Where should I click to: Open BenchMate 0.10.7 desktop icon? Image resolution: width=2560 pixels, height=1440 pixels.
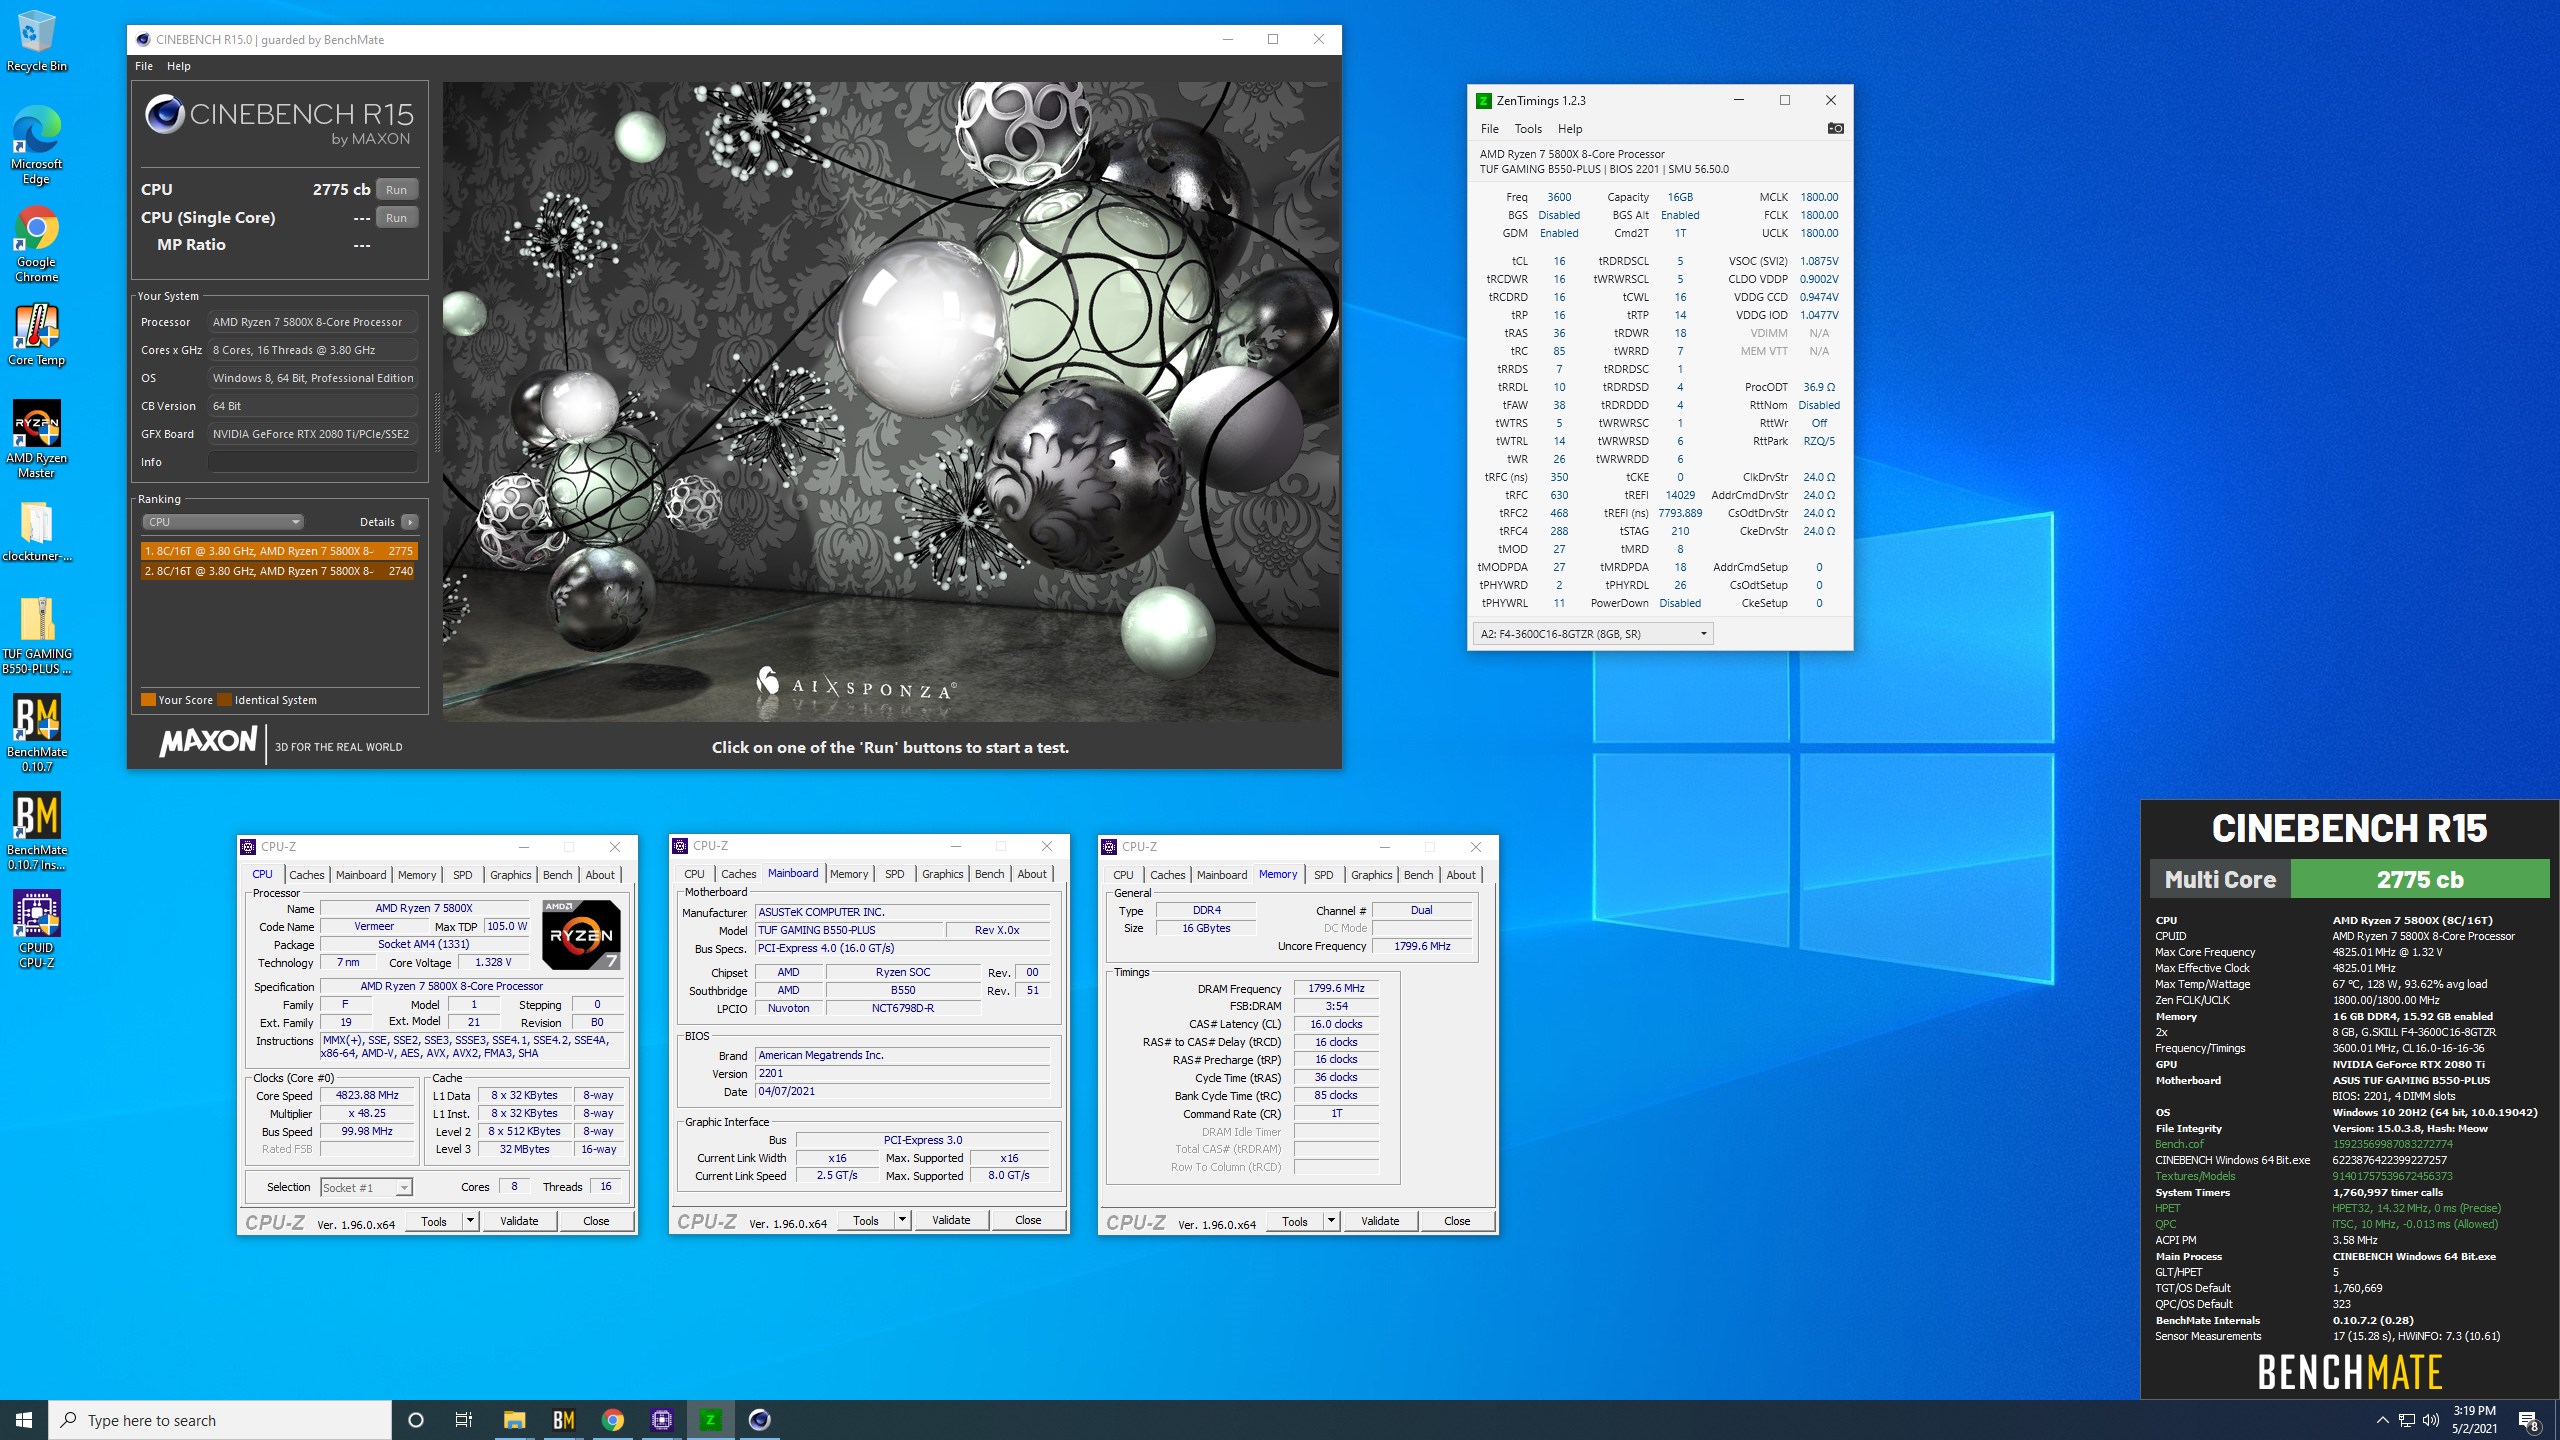point(36,734)
